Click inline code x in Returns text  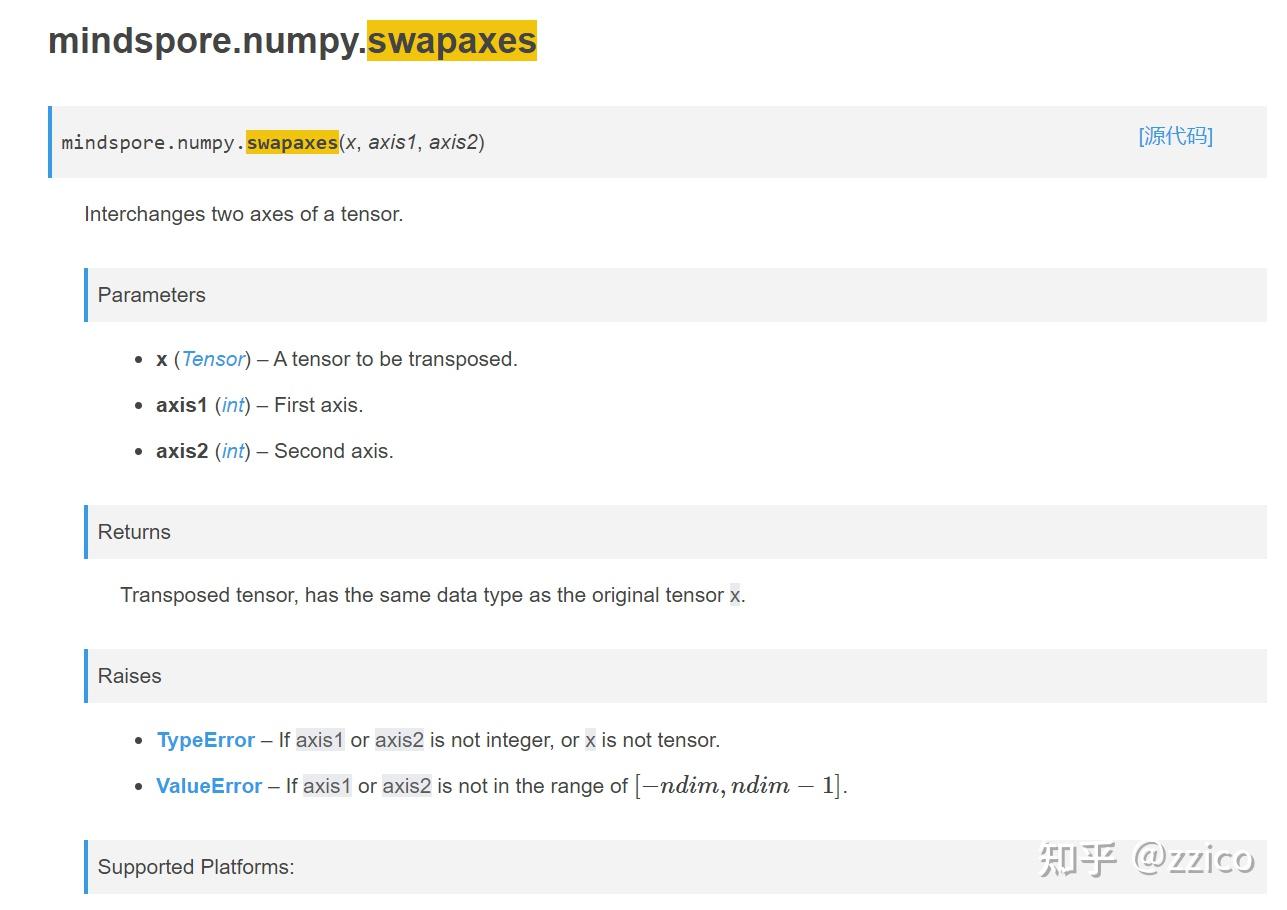click(x=735, y=596)
